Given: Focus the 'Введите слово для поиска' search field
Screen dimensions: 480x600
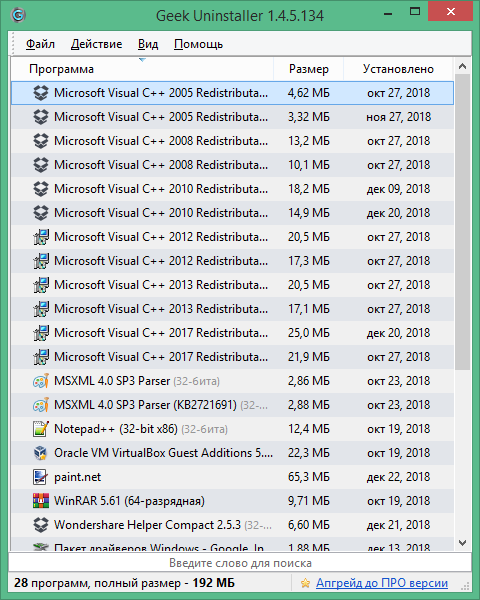Looking at the screenshot, I should tap(240, 563).
